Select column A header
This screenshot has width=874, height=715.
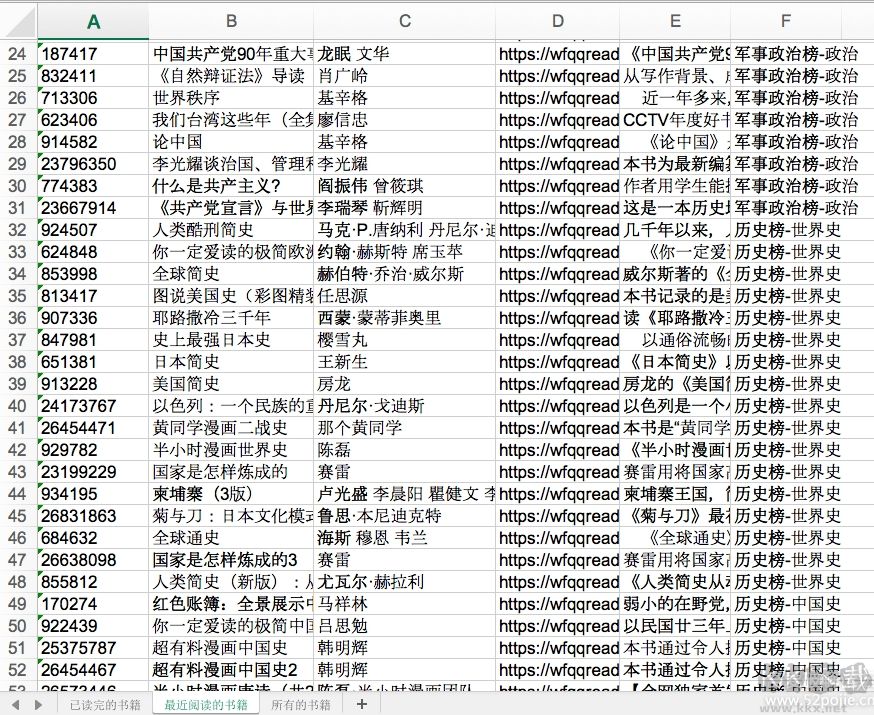click(93, 19)
